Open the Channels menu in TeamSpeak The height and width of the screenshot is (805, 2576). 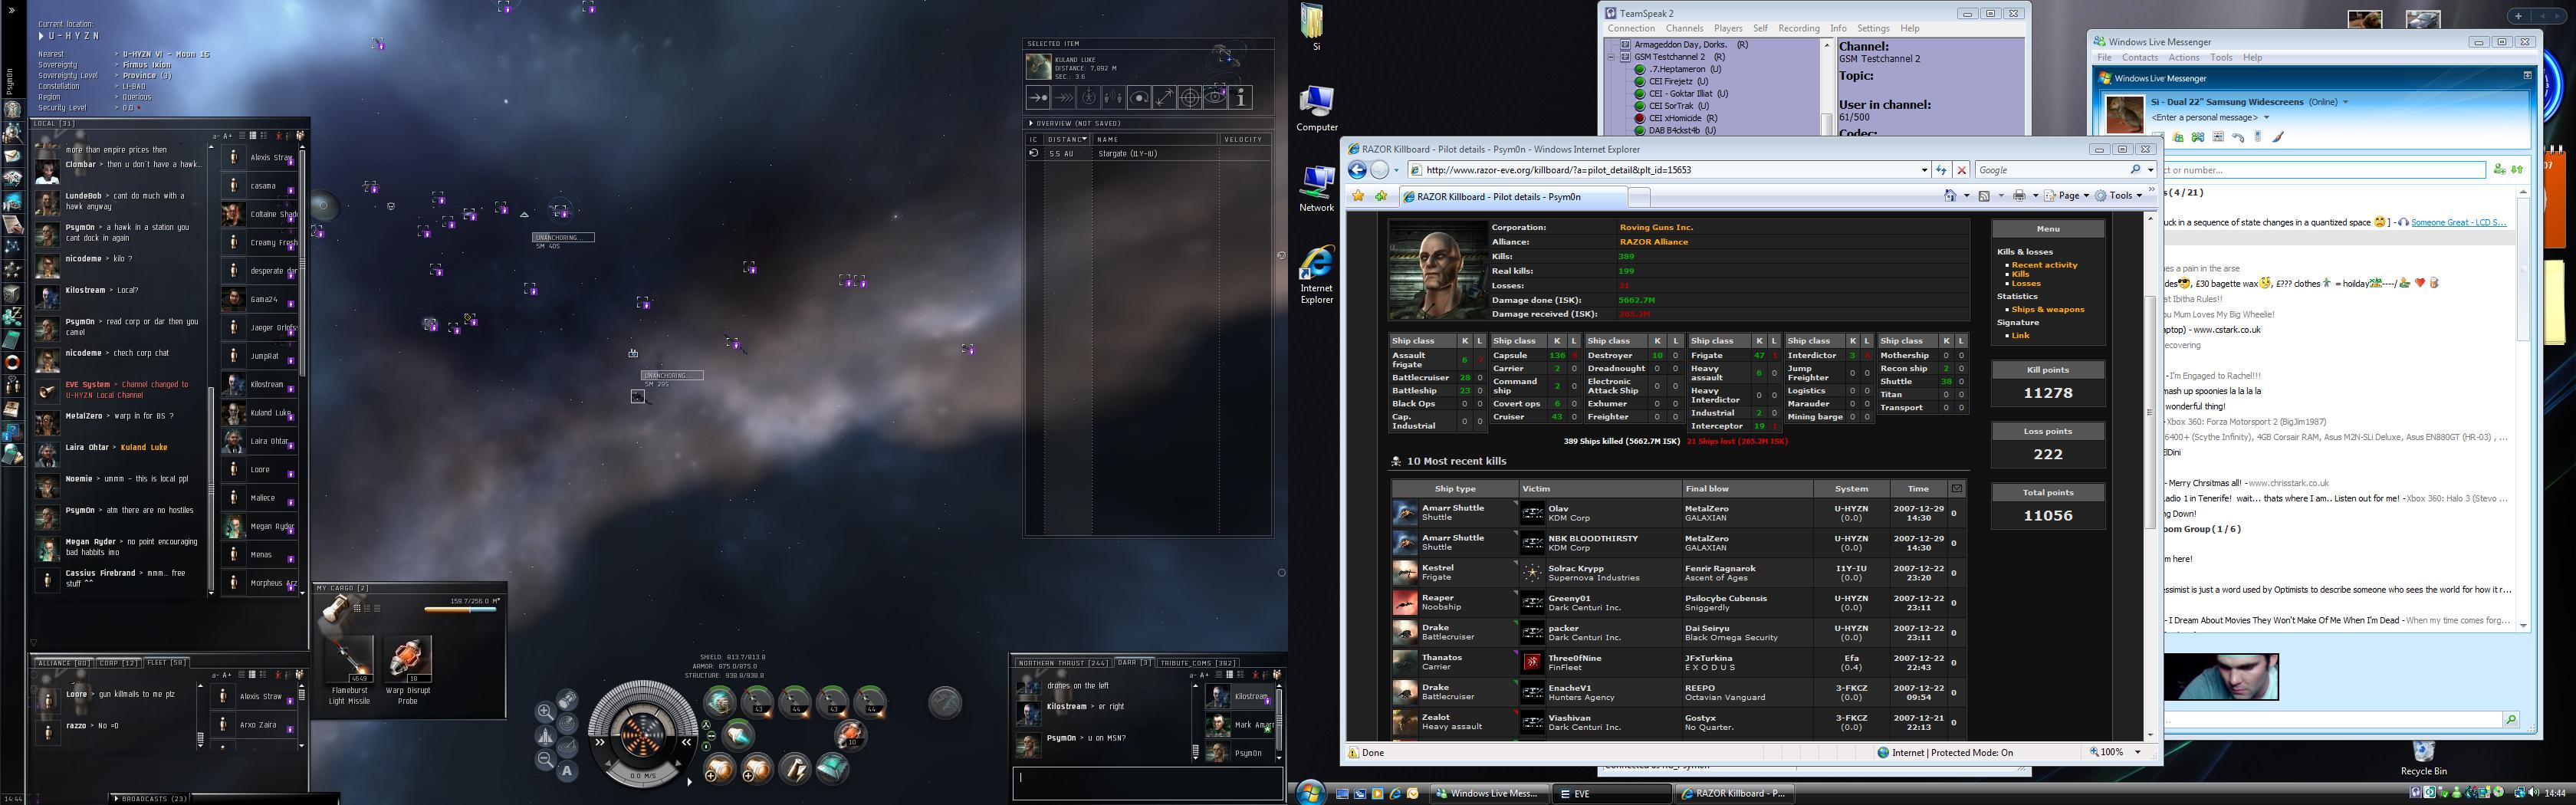coord(1684,28)
